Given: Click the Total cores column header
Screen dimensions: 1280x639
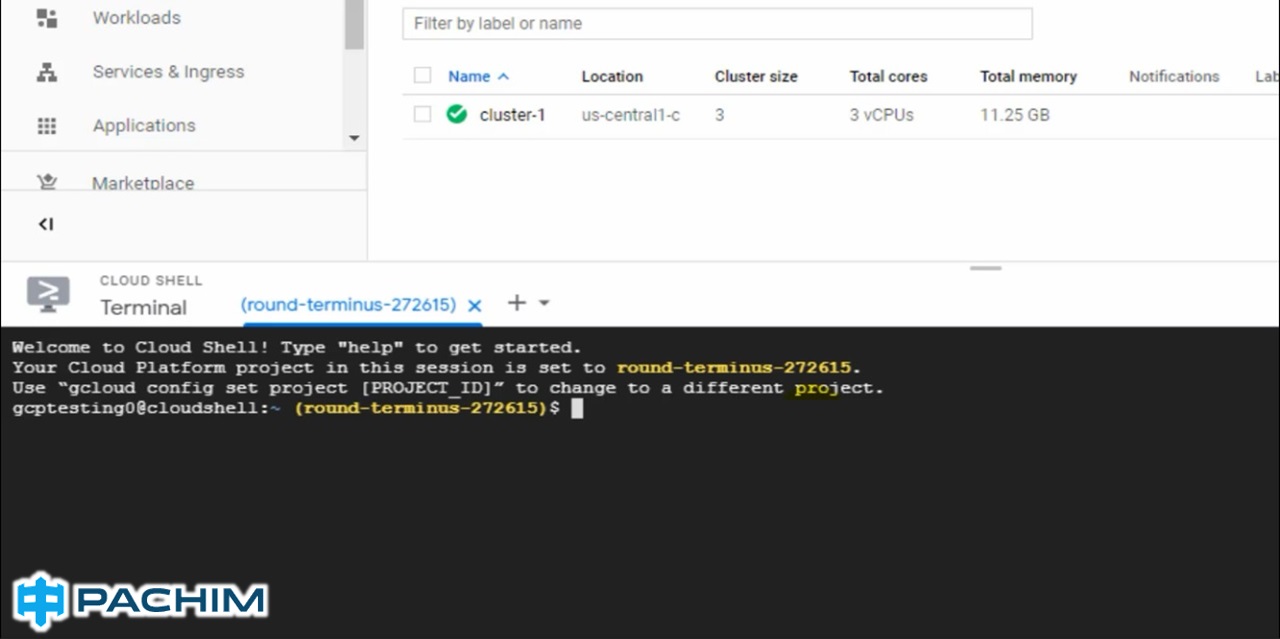Looking at the screenshot, I should coord(888,76).
